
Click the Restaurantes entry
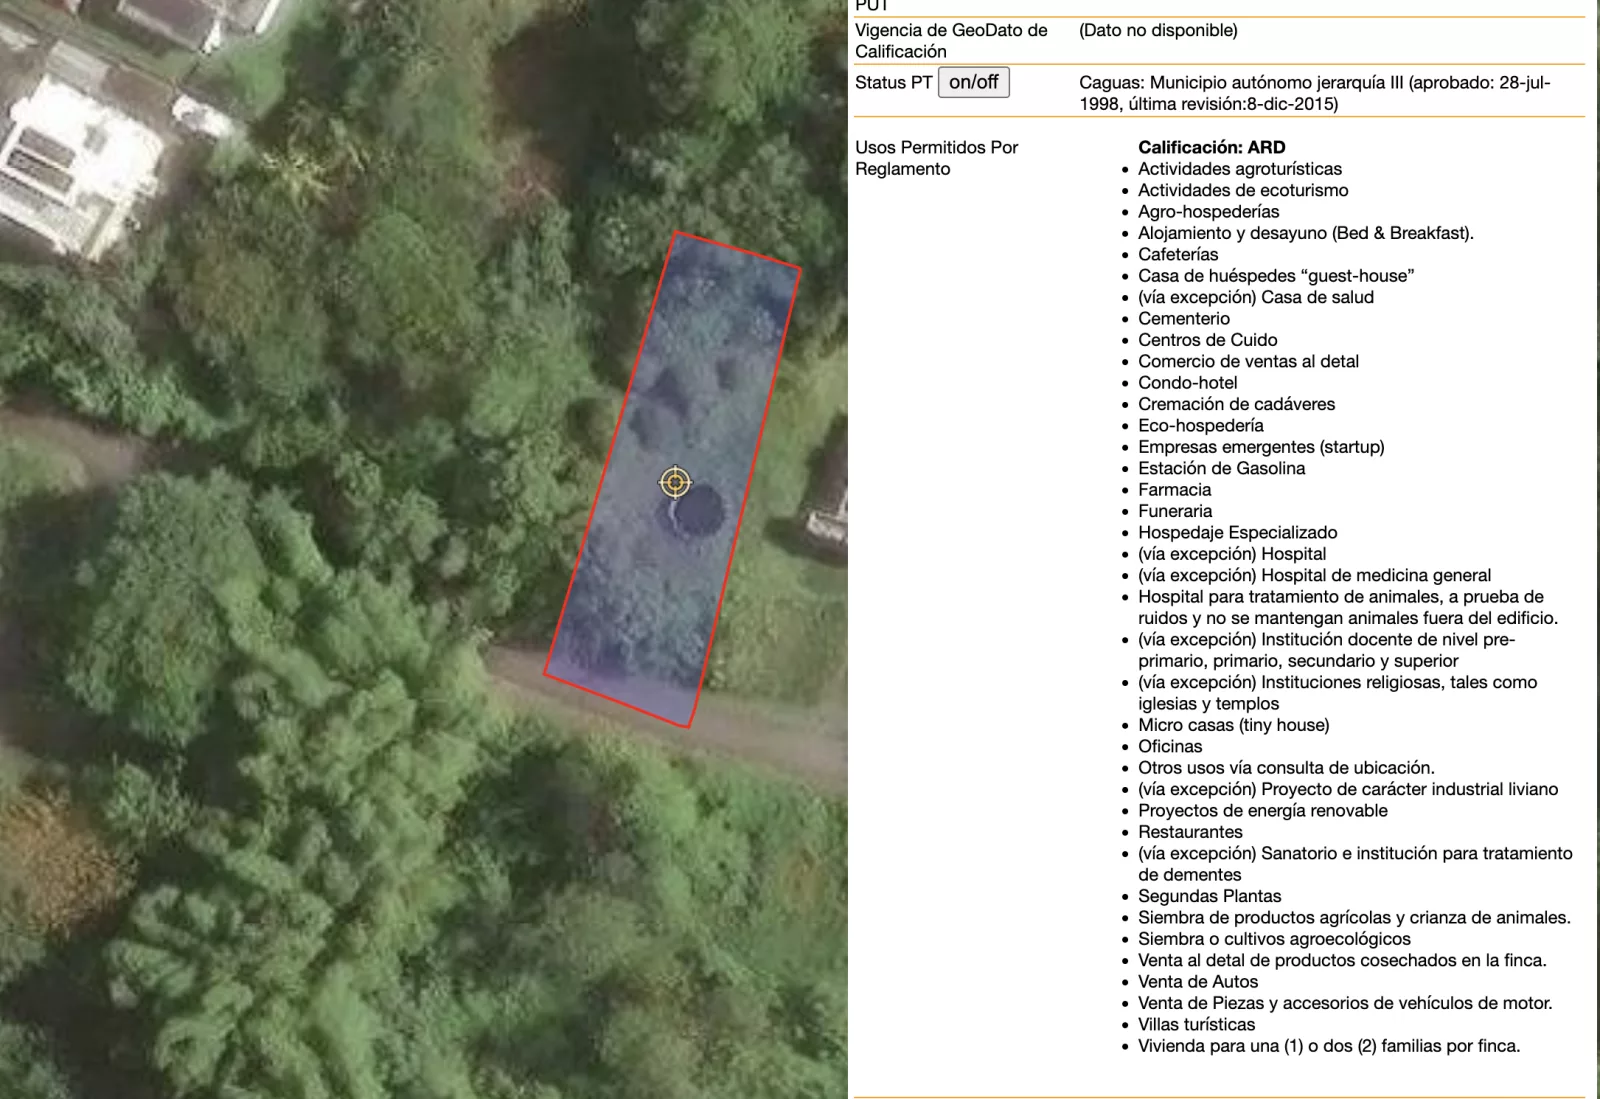coord(1190,832)
